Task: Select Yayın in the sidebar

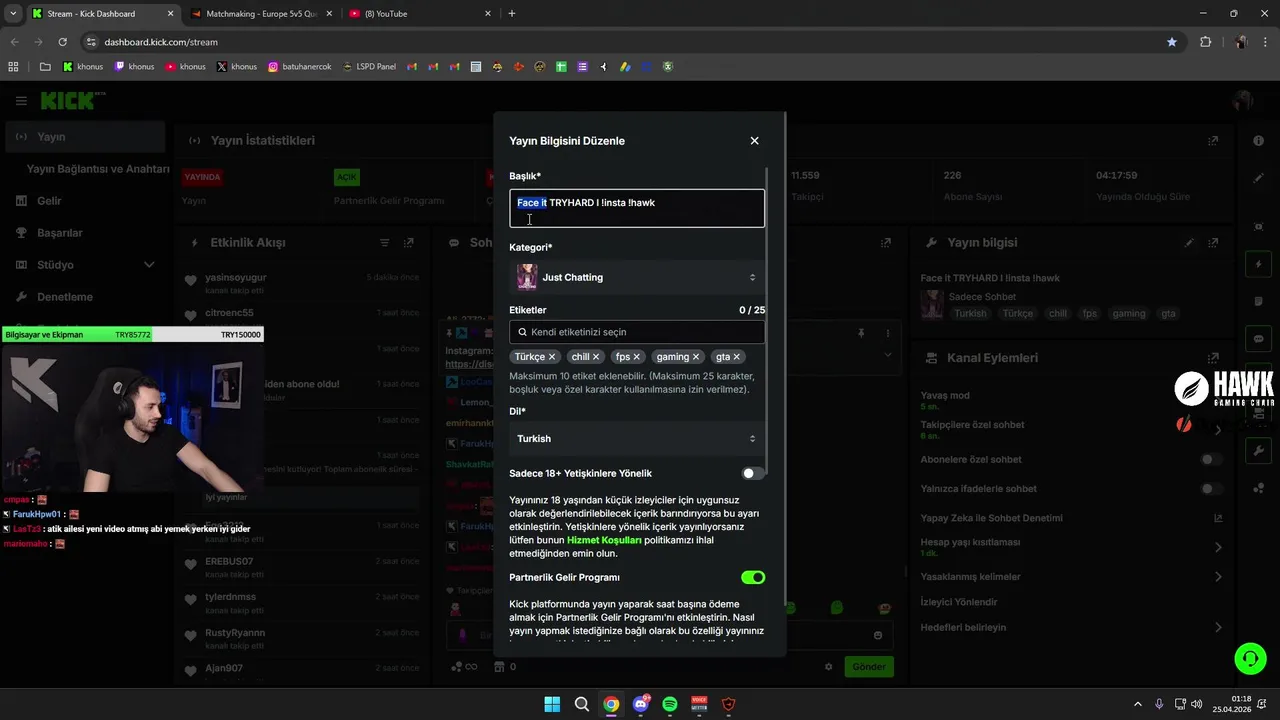Action: pos(85,137)
